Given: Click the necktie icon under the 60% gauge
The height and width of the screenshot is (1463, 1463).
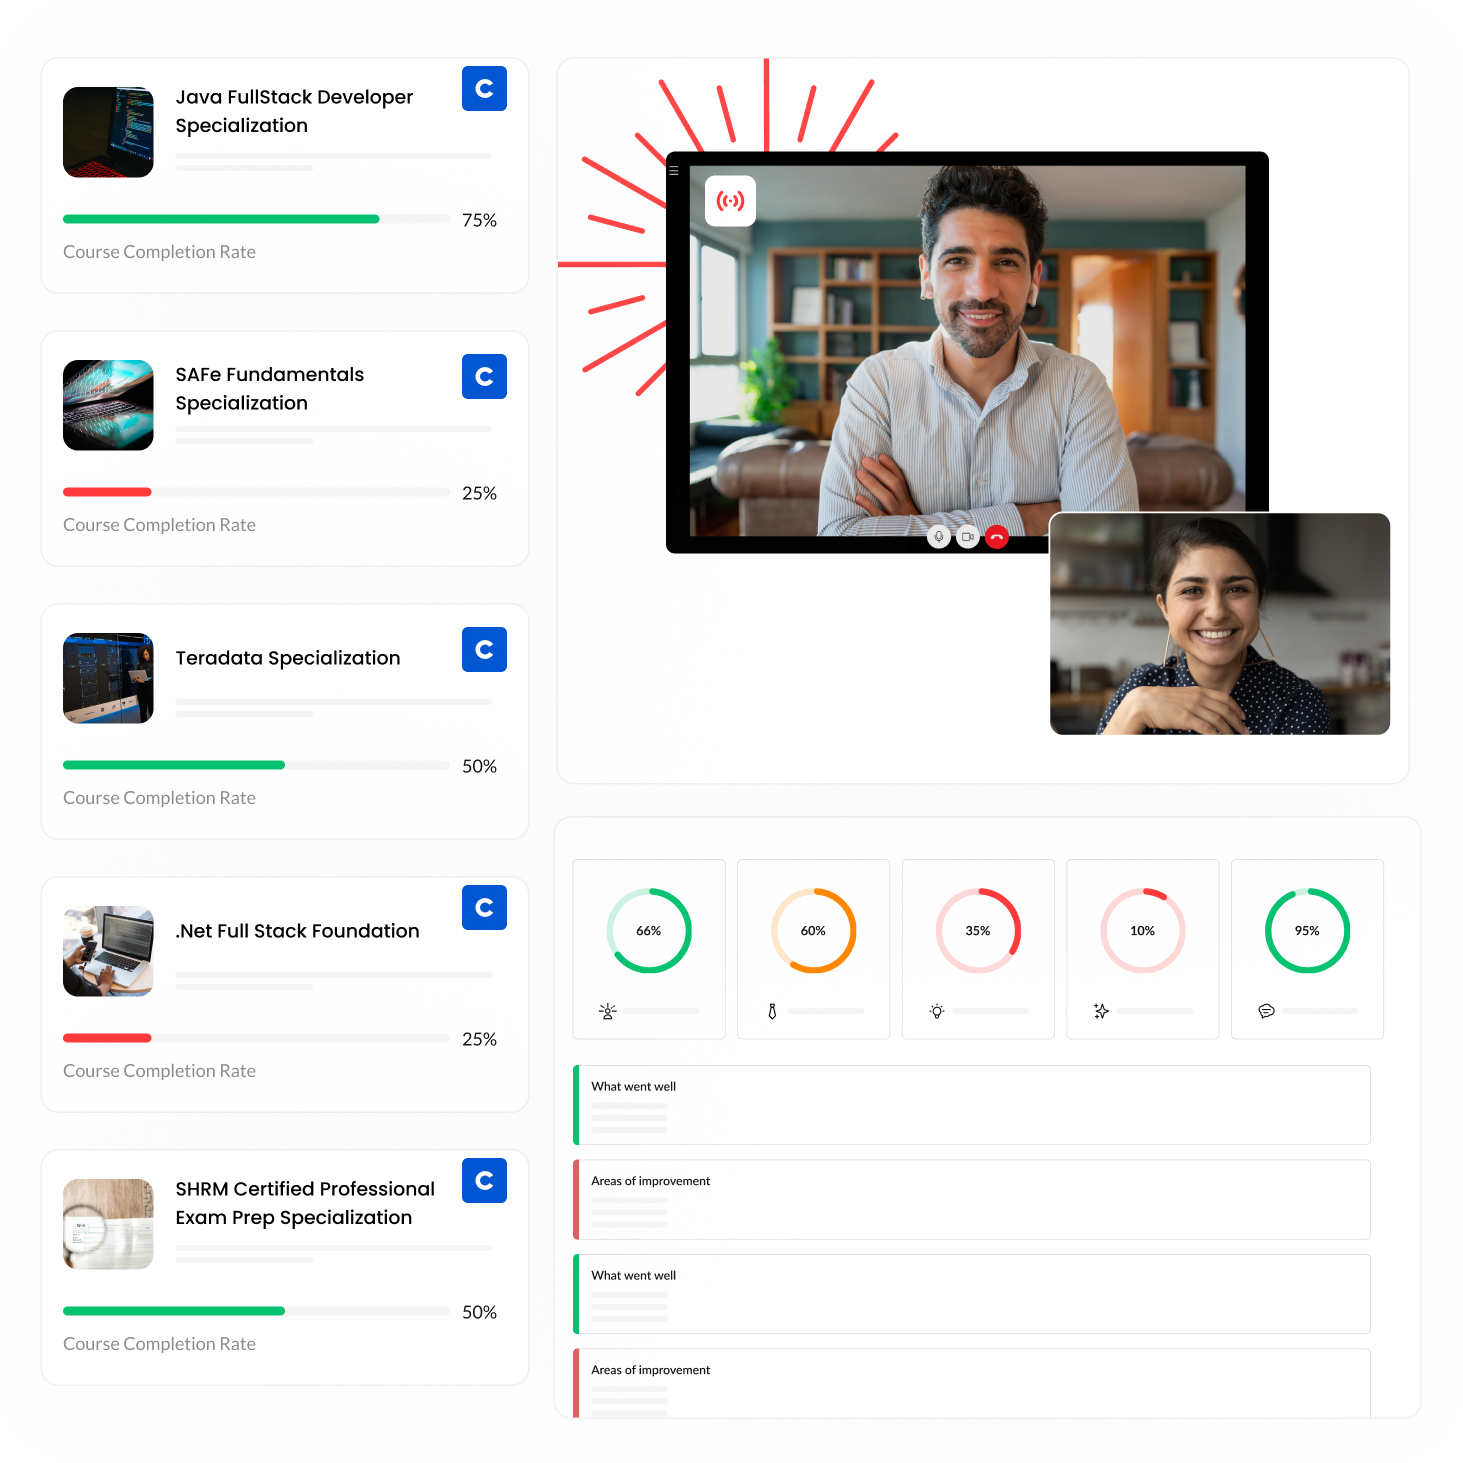Looking at the screenshot, I should click(x=772, y=1011).
